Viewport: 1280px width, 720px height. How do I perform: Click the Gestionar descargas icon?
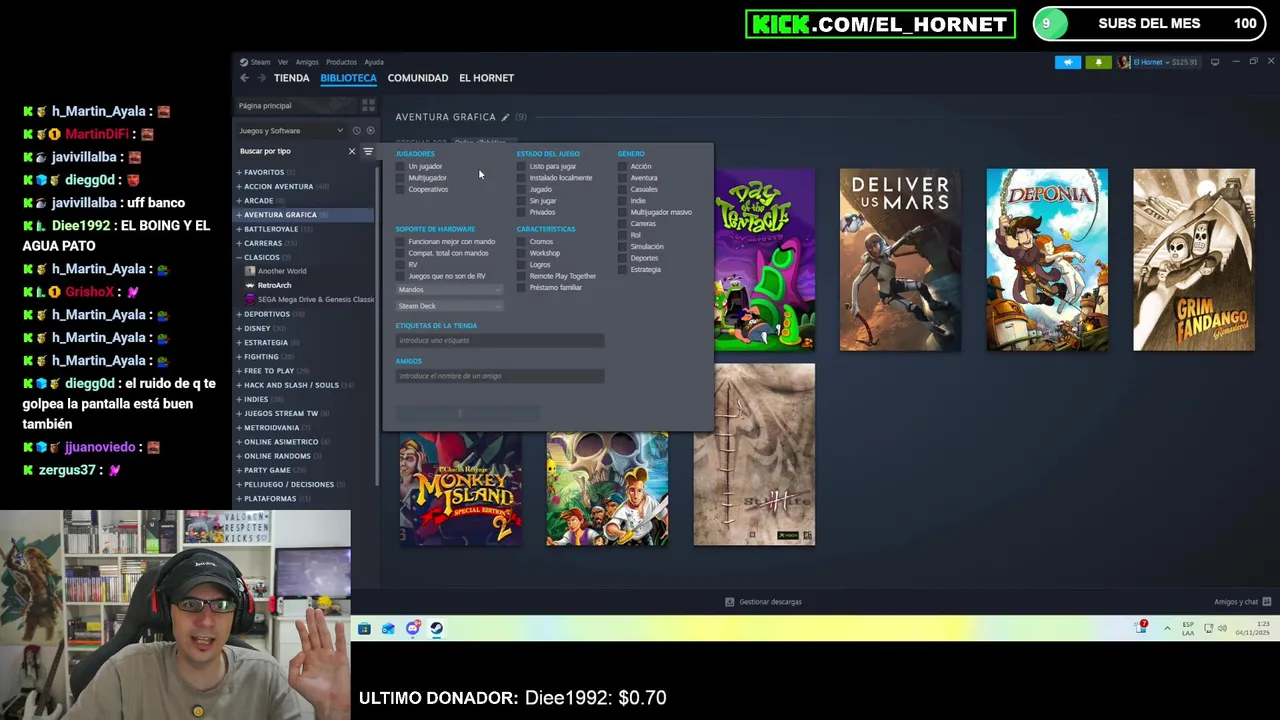point(729,602)
